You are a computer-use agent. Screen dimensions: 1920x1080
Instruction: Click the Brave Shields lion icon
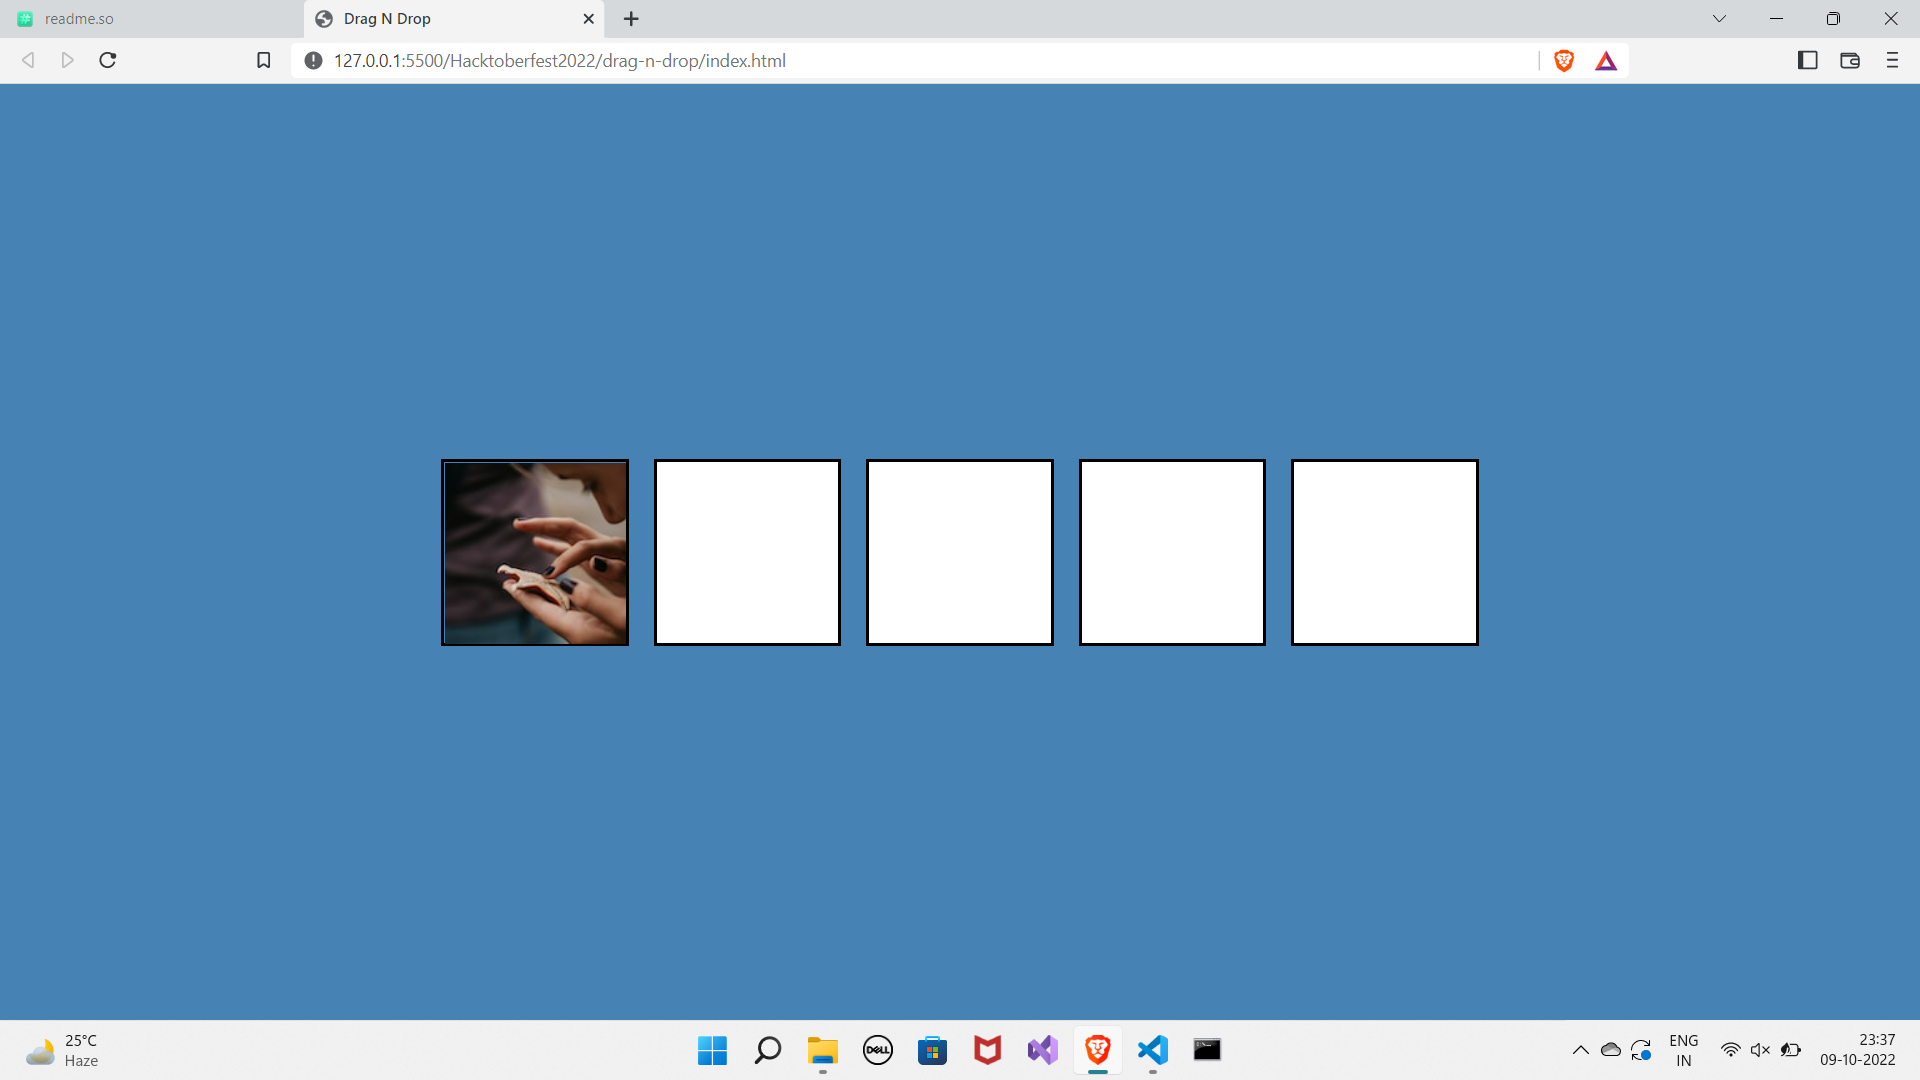(1564, 61)
